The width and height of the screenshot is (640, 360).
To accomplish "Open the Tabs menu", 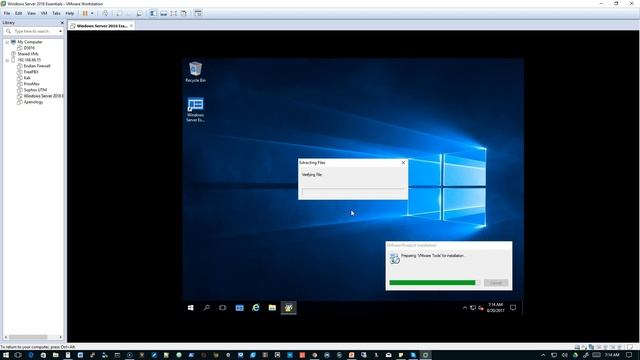I will pos(56,13).
